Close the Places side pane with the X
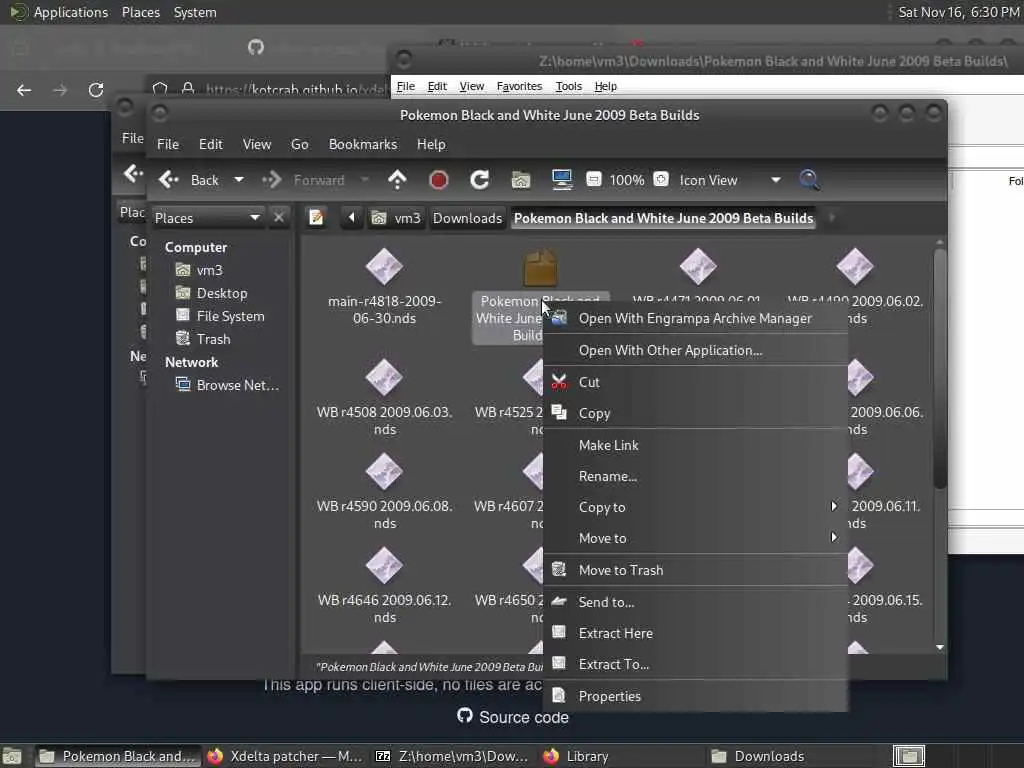 (x=279, y=217)
